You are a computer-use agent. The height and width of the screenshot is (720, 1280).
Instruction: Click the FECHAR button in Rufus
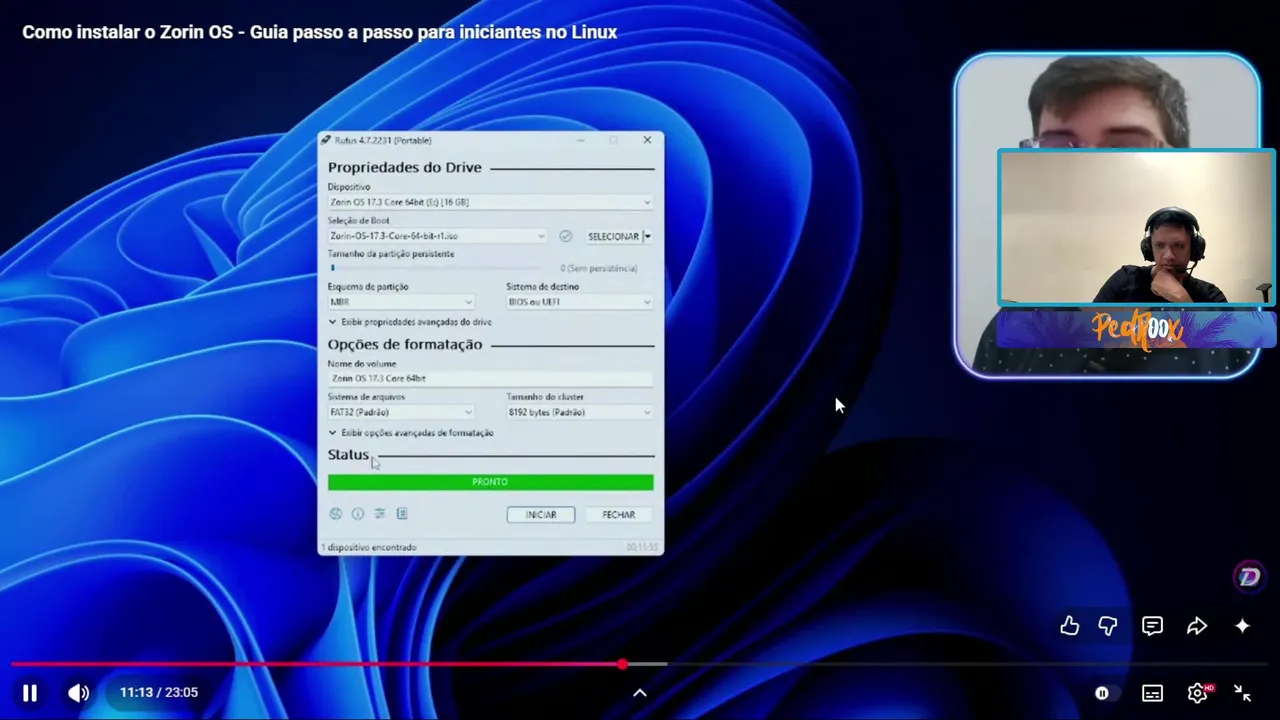point(619,514)
